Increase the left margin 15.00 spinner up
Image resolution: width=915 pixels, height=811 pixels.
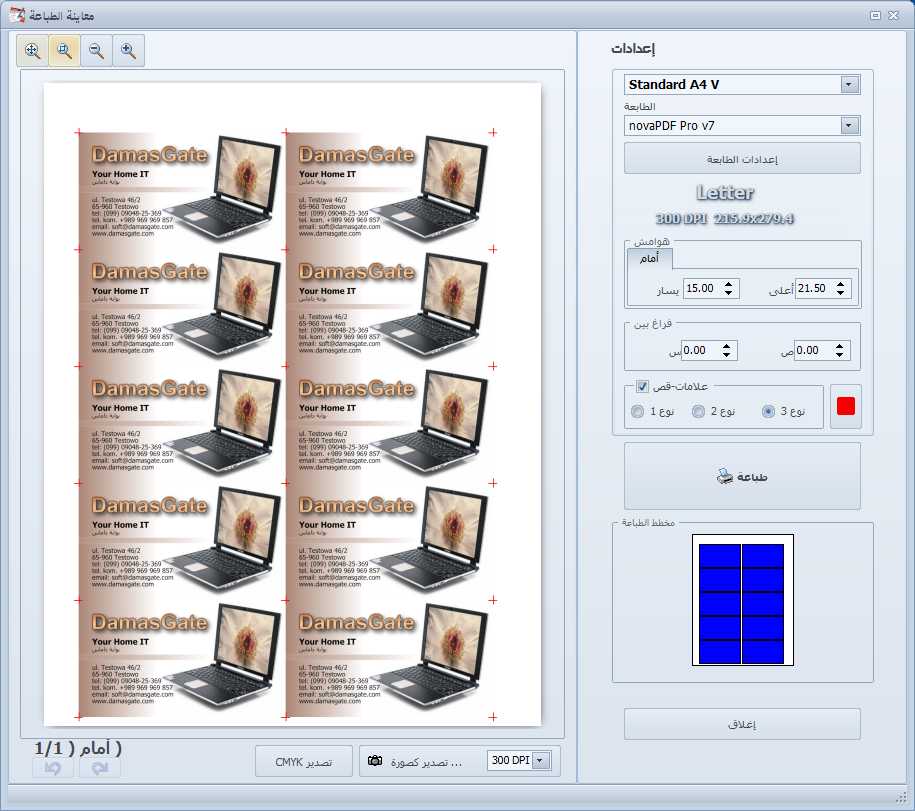click(x=728, y=284)
